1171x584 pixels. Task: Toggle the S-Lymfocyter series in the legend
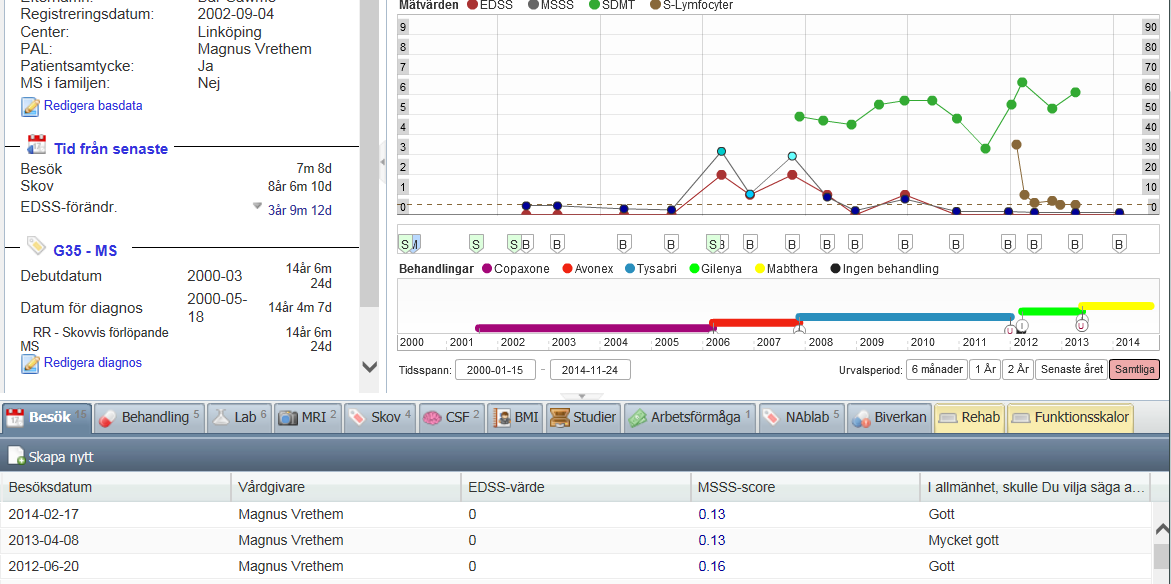click(691, 4)
